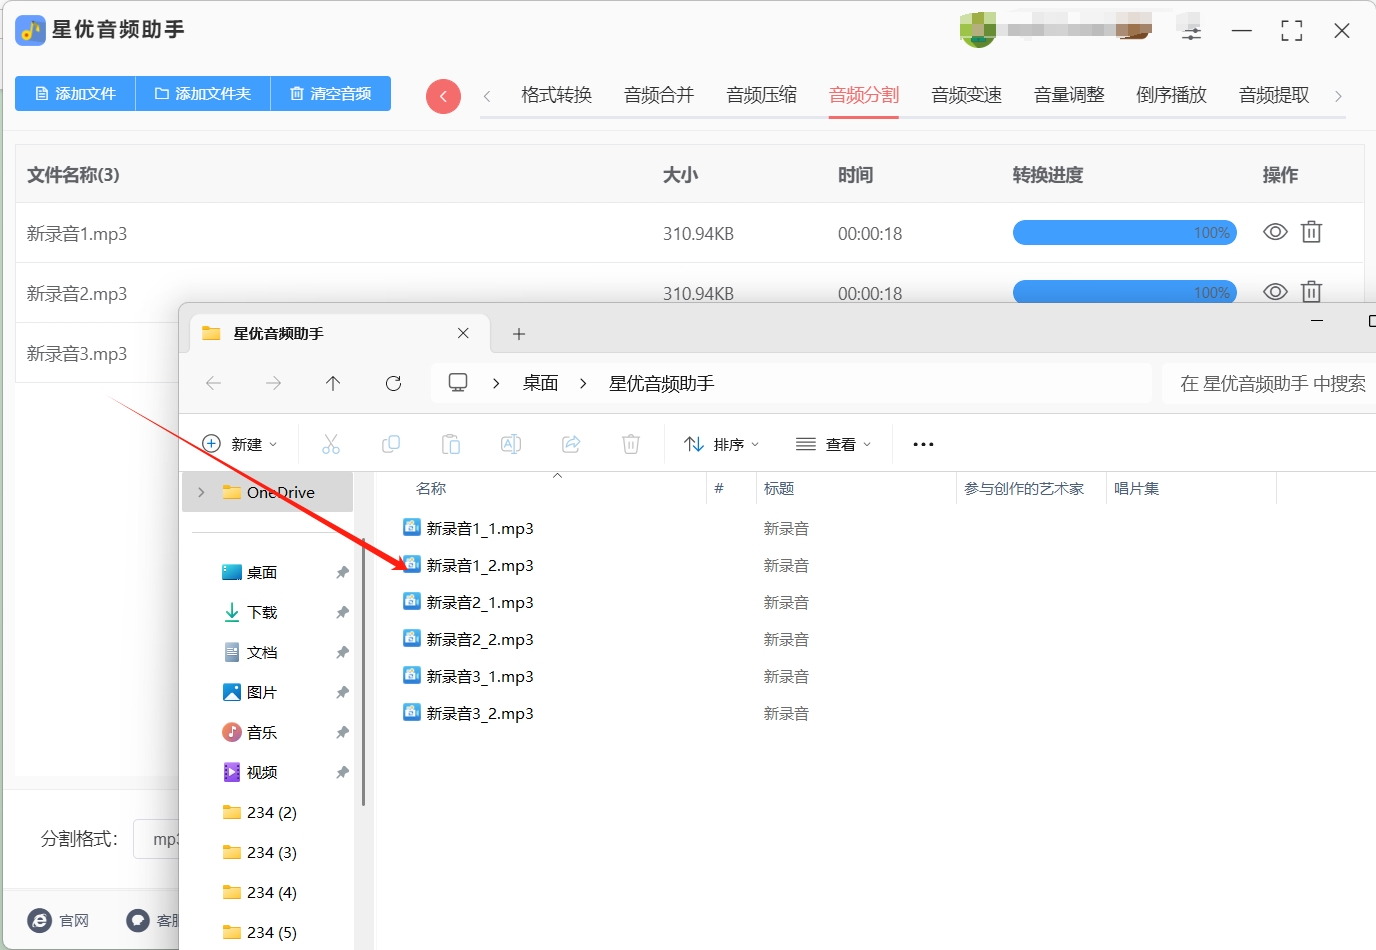Screen dimensions: 1376x950
Task: Open the 音量调整 tab
Action: coord(1069,95)
